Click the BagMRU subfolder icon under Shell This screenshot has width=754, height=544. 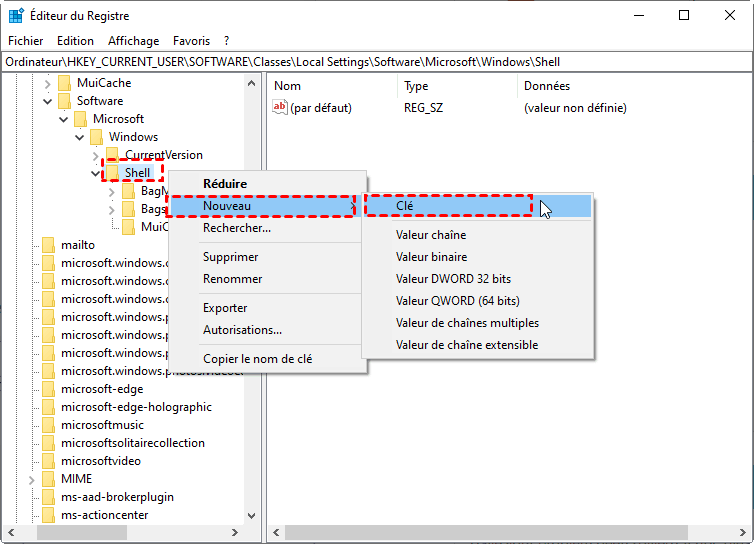click(x=128, y=191)
